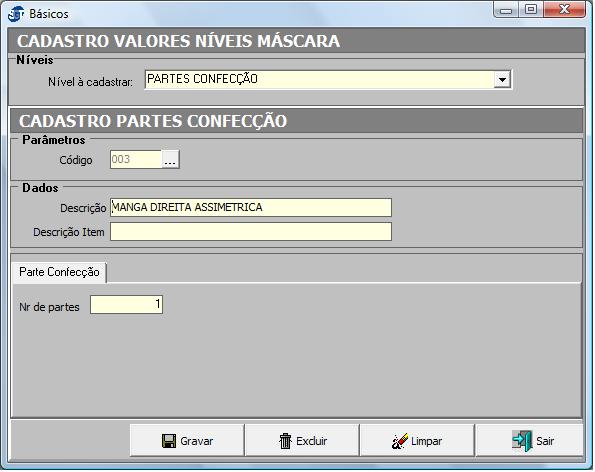Maximize the Básicos window
Image resolution: width=595 pixels, height=472 pixels.
(530, 10)
